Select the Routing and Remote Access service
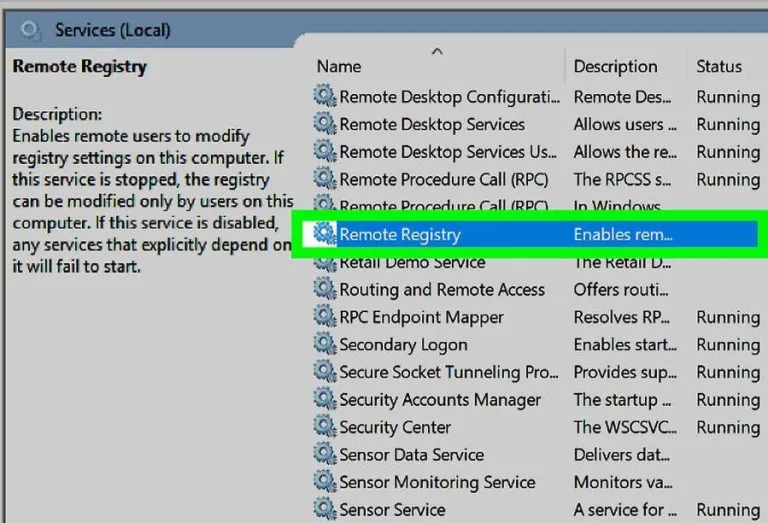768x523 pixels. click(x=442, y=289)
